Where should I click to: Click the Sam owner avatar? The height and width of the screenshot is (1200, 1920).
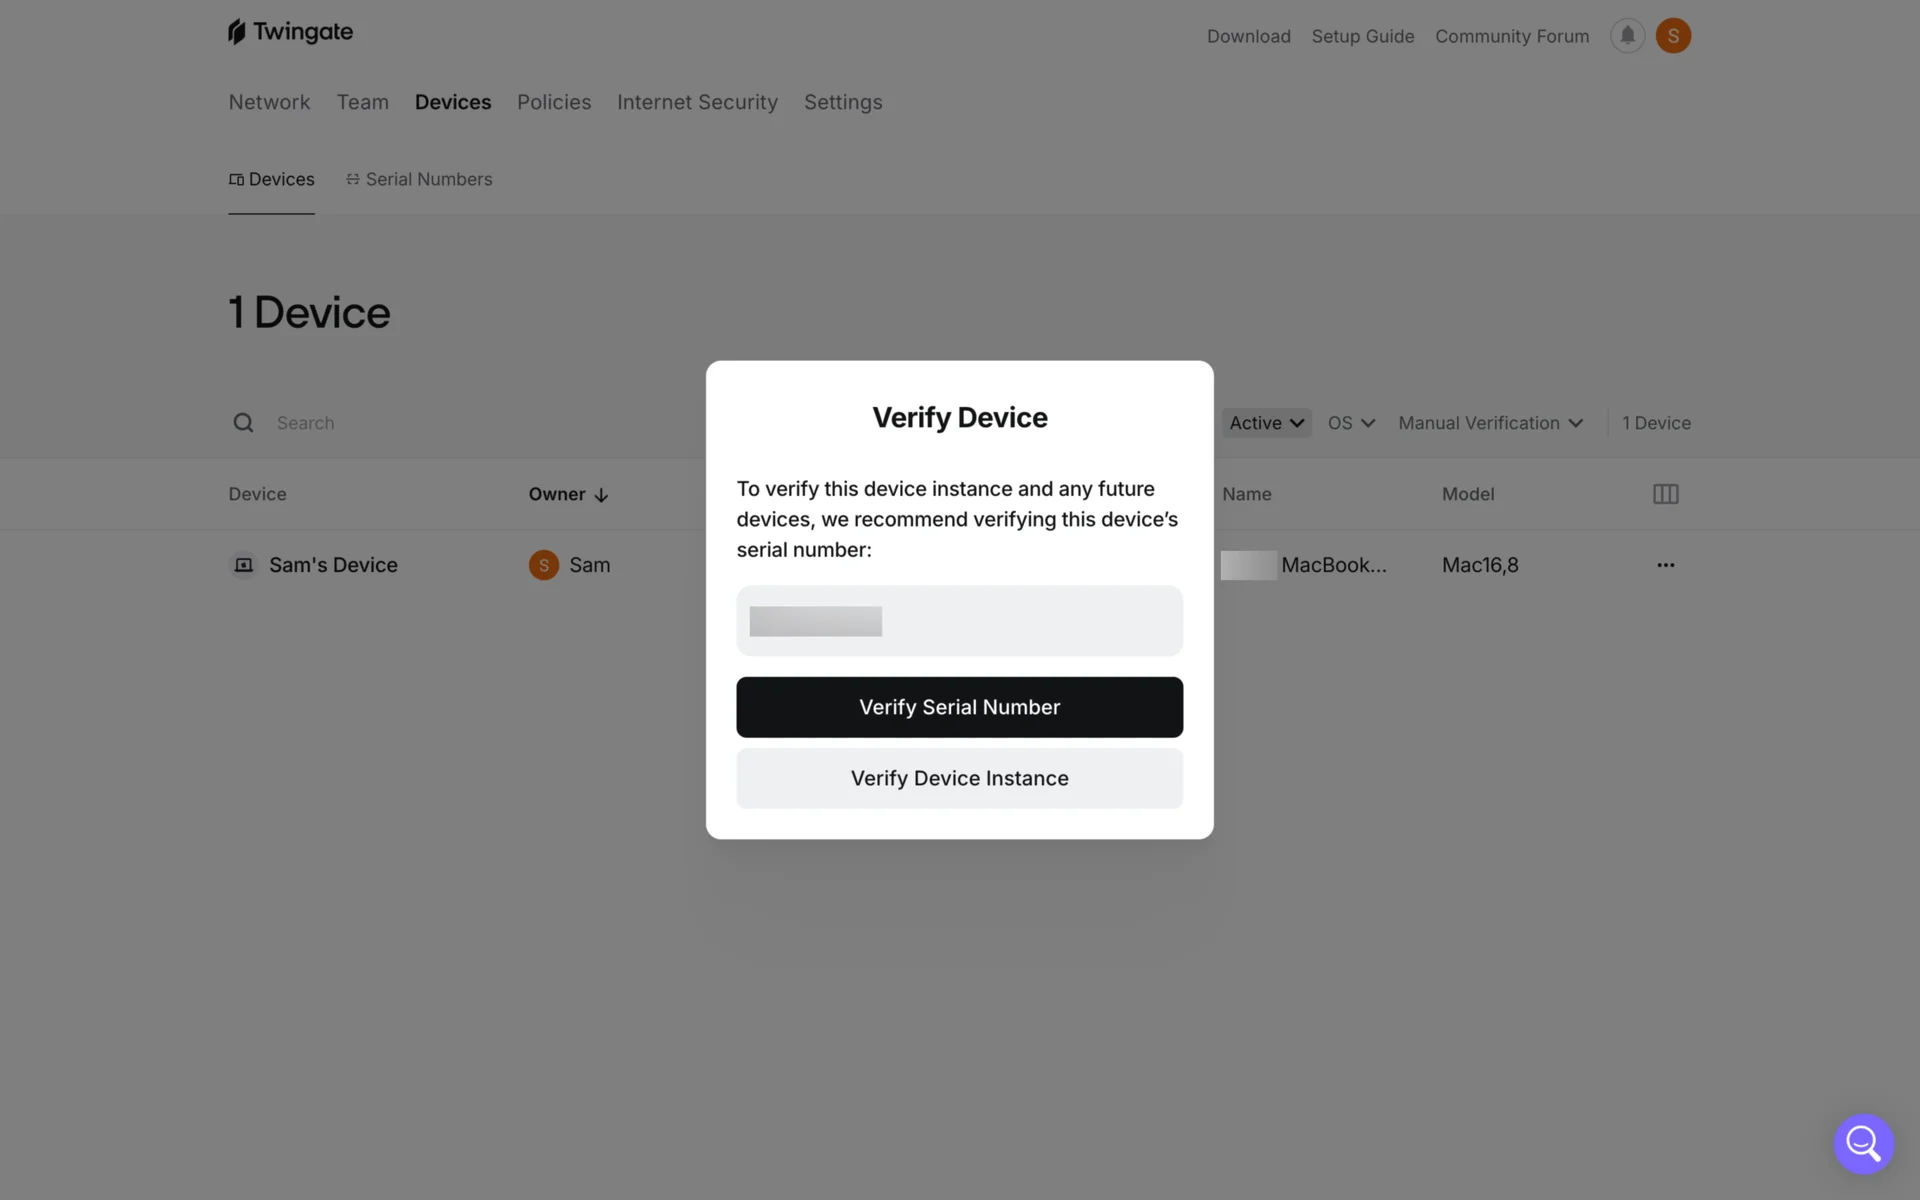tap(543, 565)
